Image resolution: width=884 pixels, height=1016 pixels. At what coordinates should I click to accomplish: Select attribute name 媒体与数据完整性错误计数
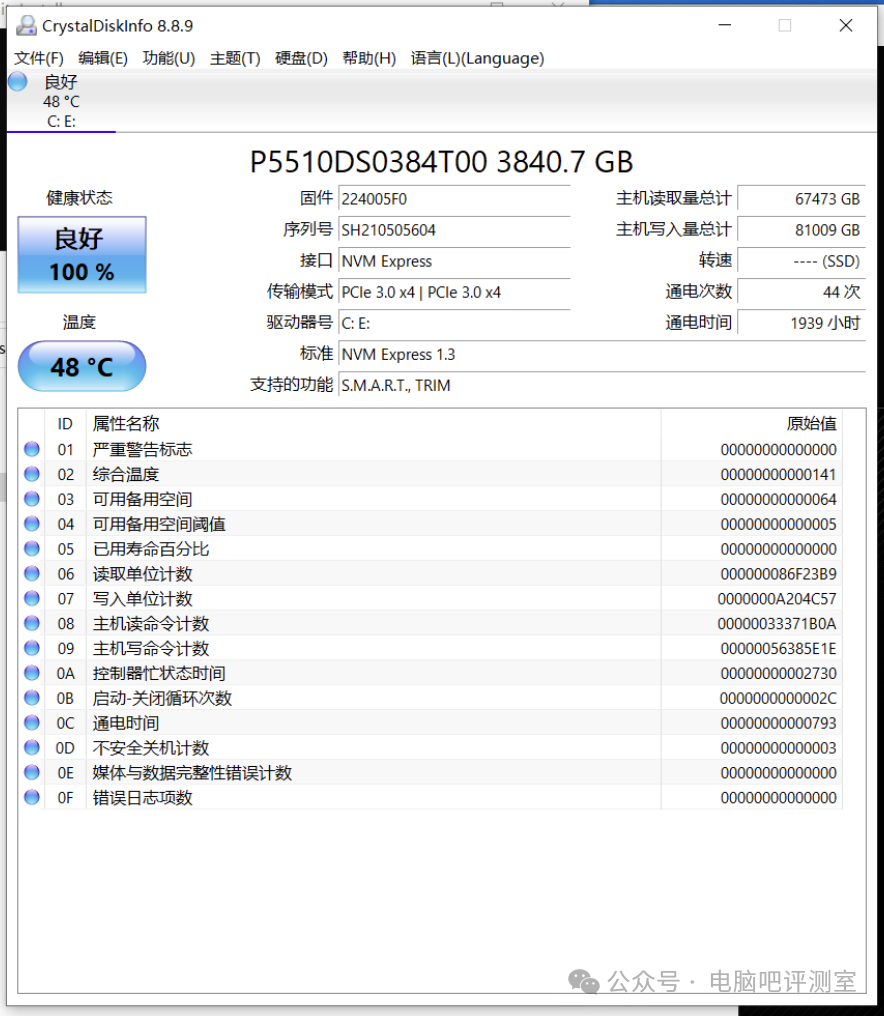point(192,773)
